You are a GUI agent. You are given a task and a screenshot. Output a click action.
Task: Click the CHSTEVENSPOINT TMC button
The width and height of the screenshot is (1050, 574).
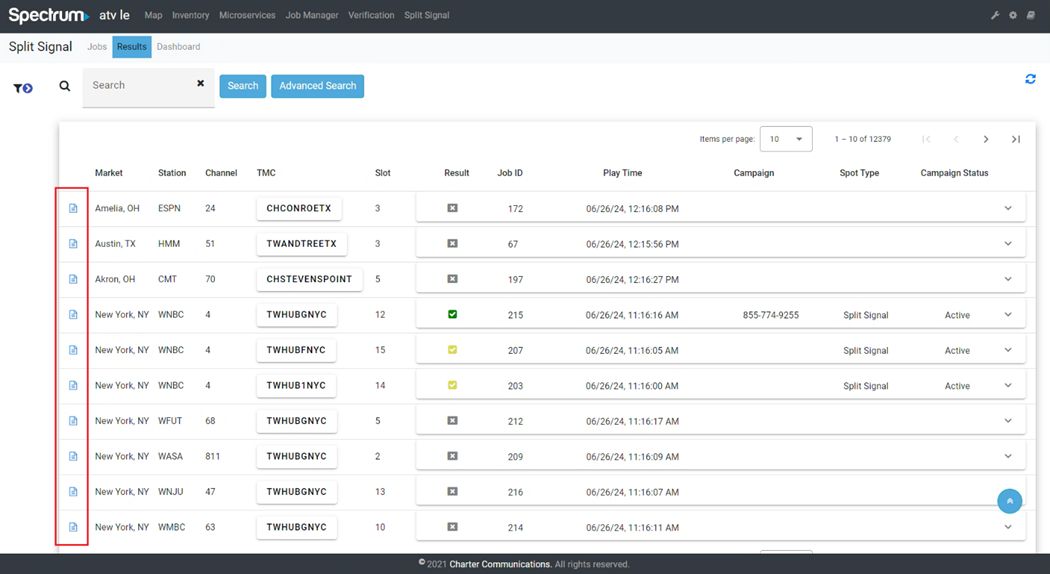[309, 279]
